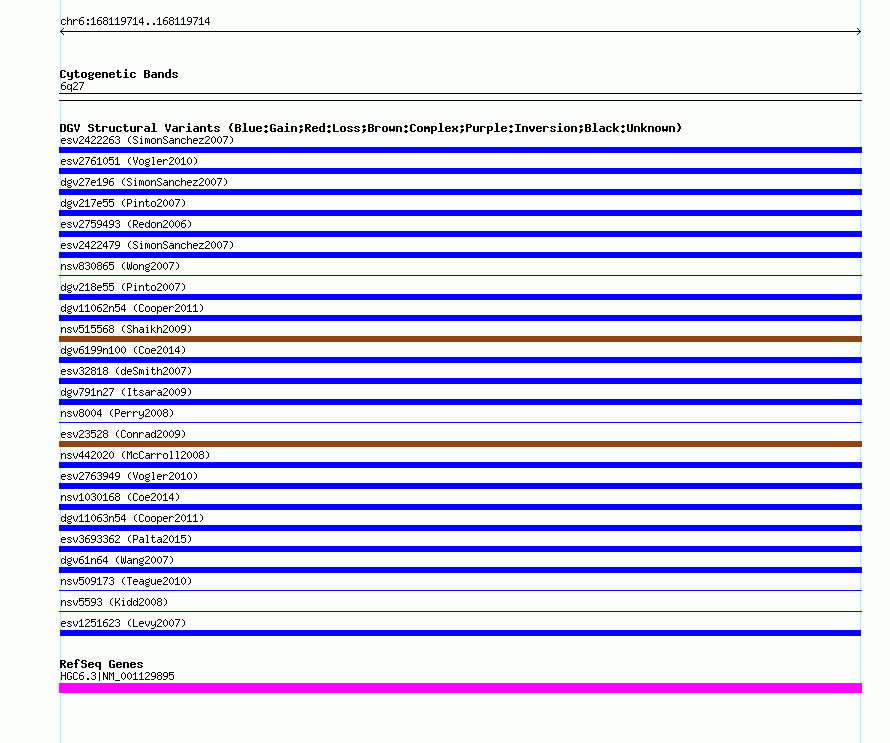890x743 pixels.
Task: Select the Cytogenetic Bands track heading
Action: click(119, 74)
